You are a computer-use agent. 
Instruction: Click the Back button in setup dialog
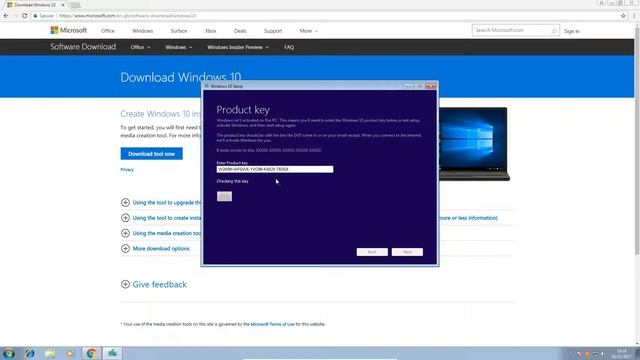(372, 252)
